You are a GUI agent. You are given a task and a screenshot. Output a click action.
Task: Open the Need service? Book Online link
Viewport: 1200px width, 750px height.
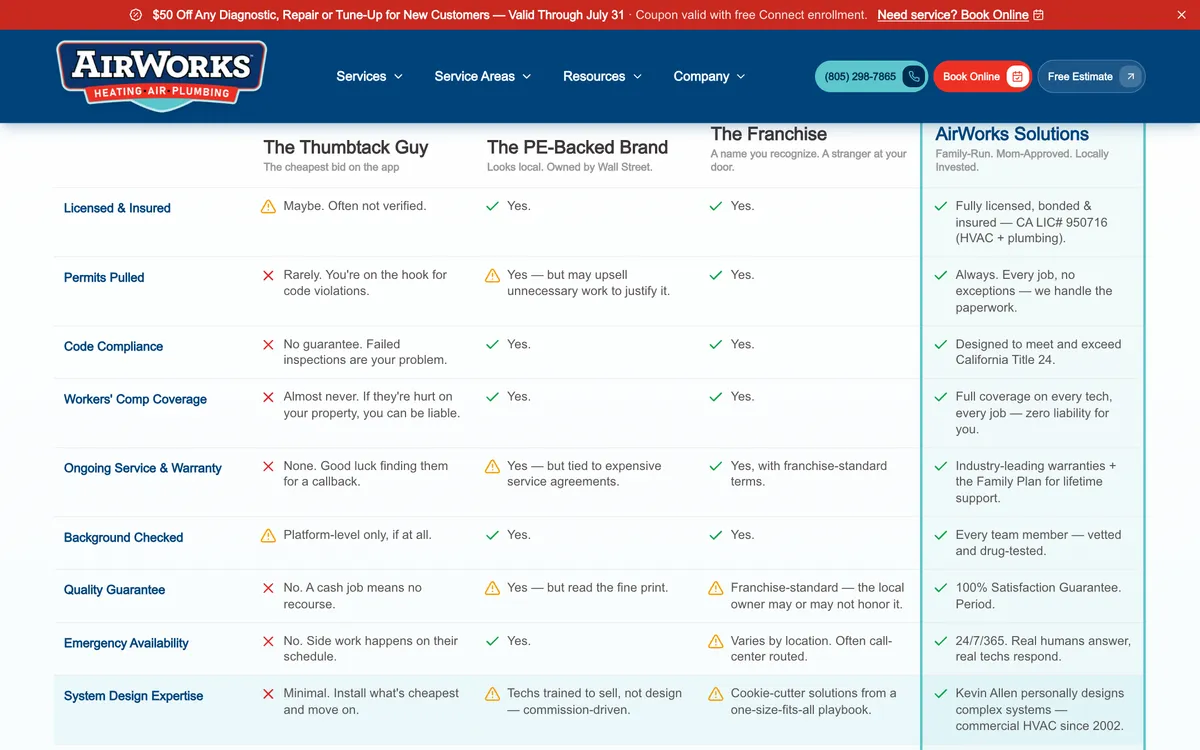[953, 15]
